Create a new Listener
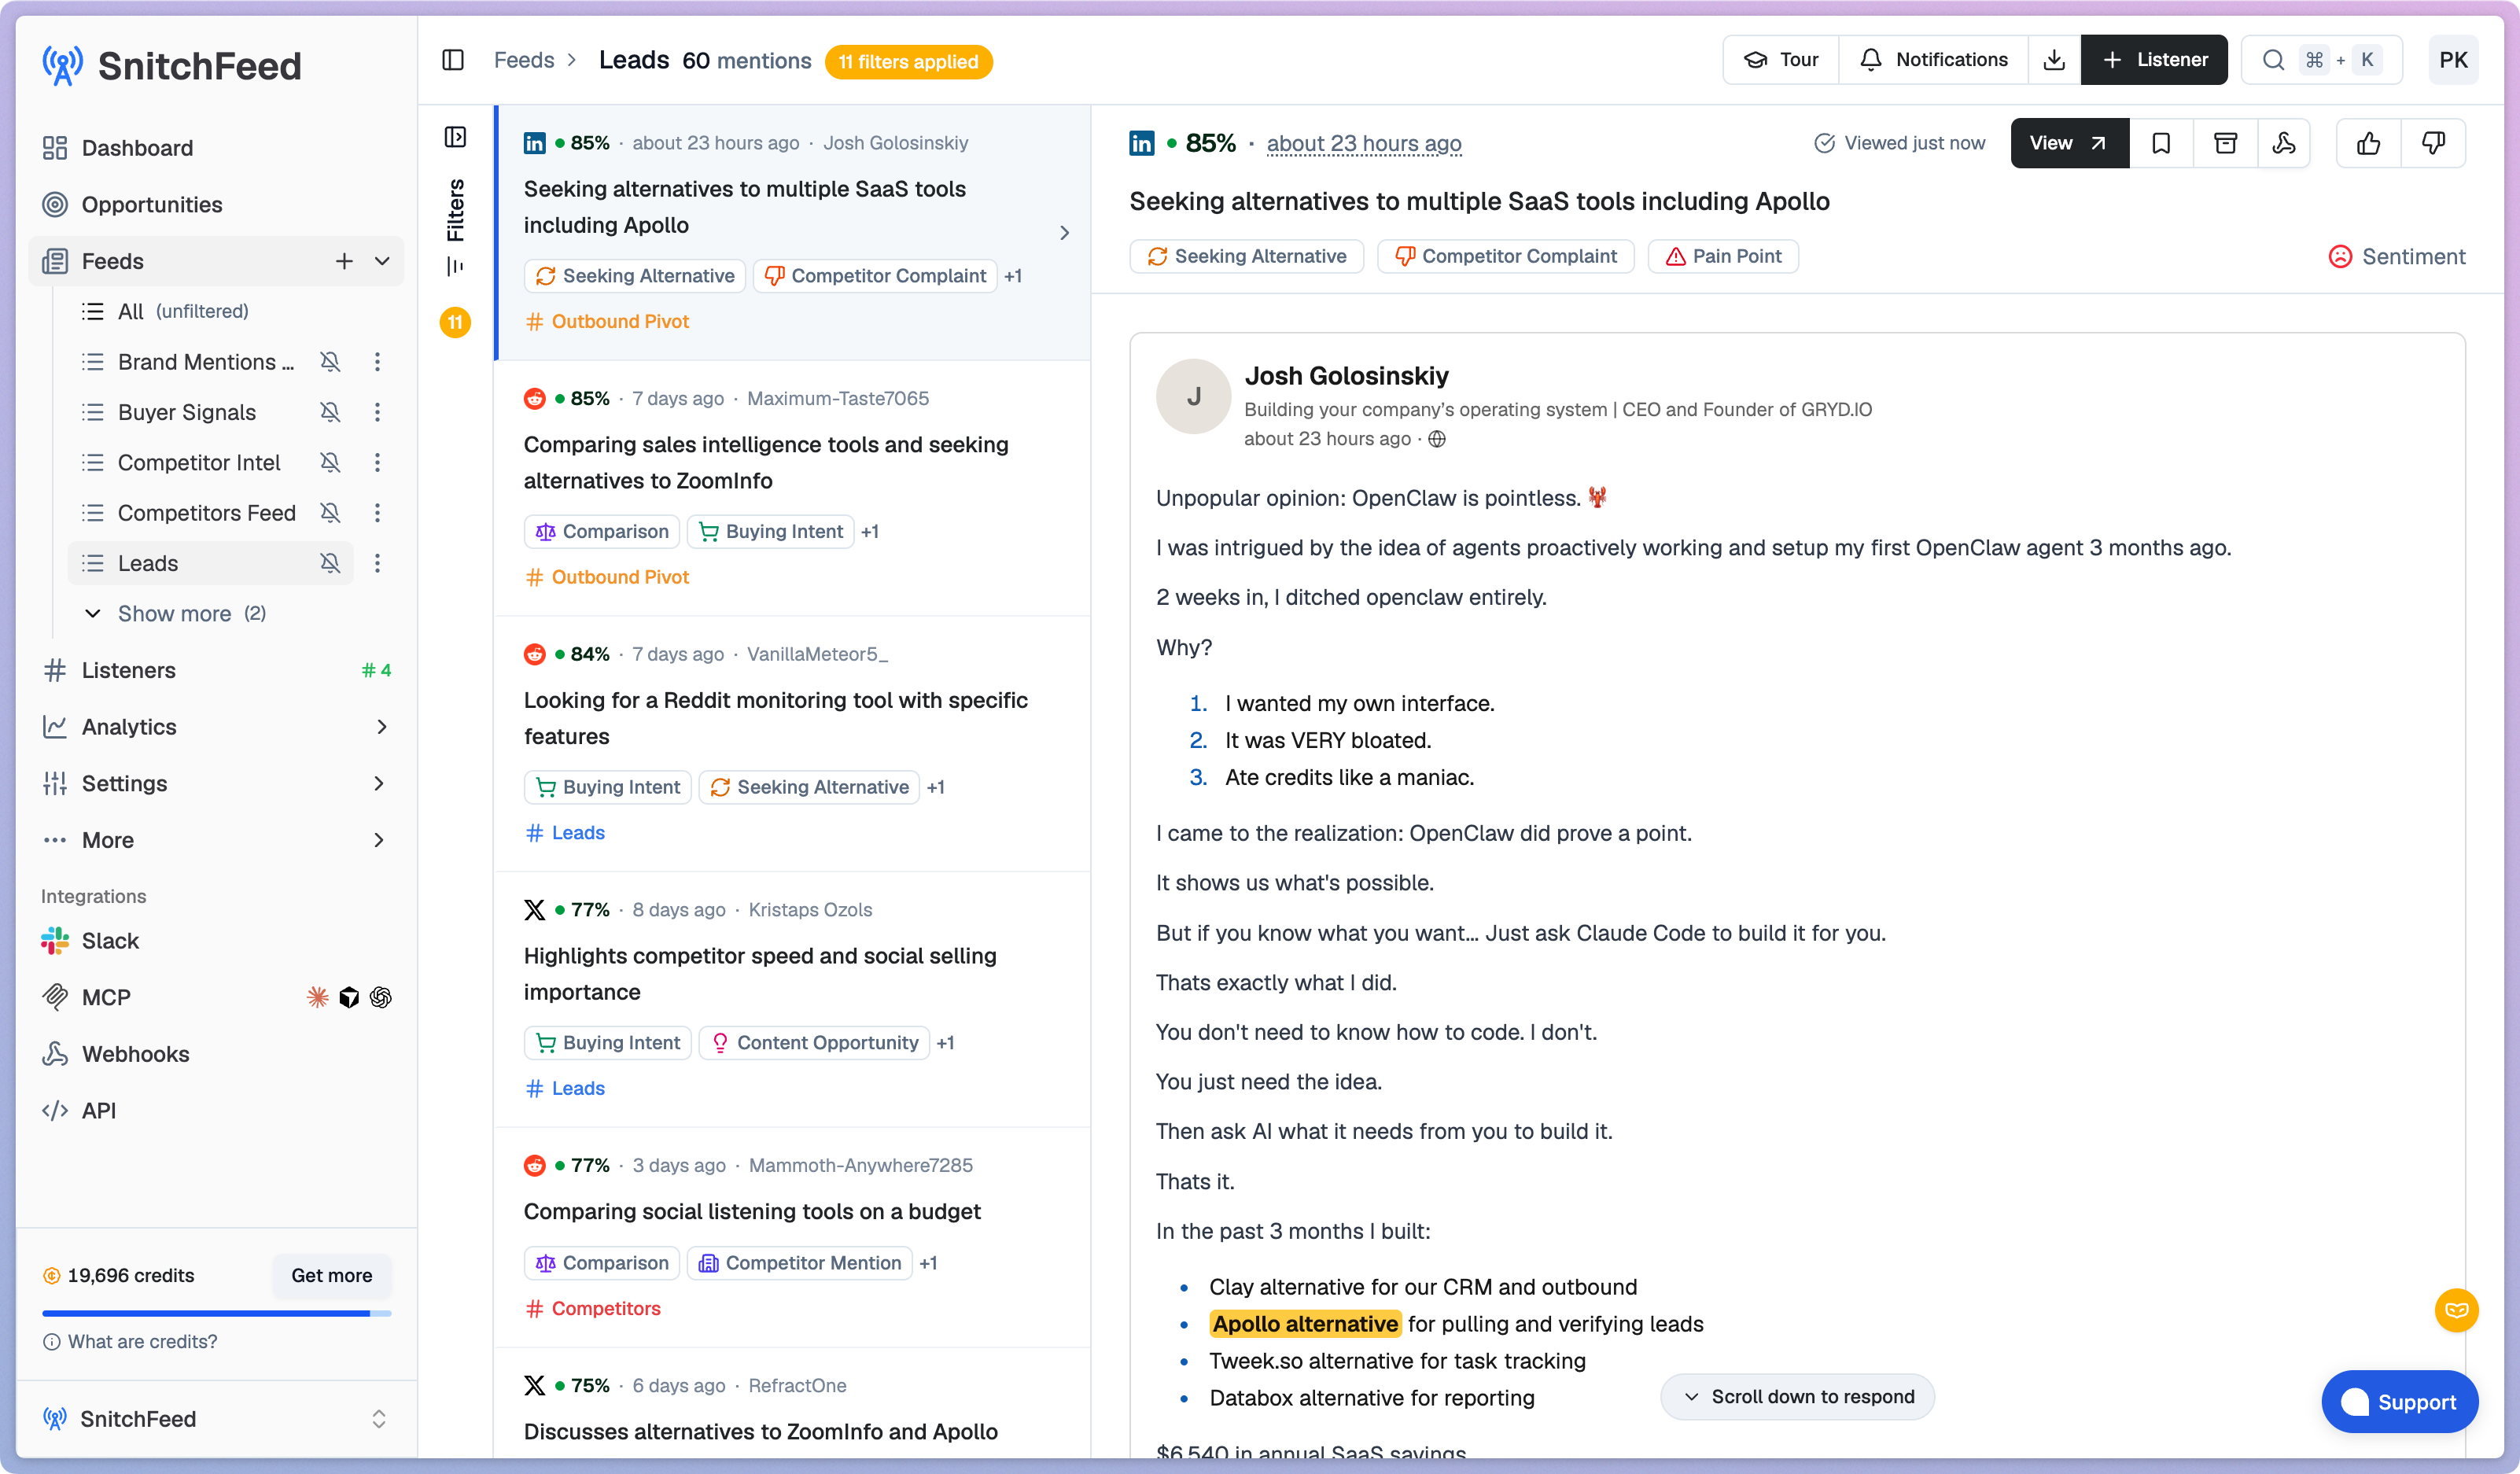 tap(2155, 60)
